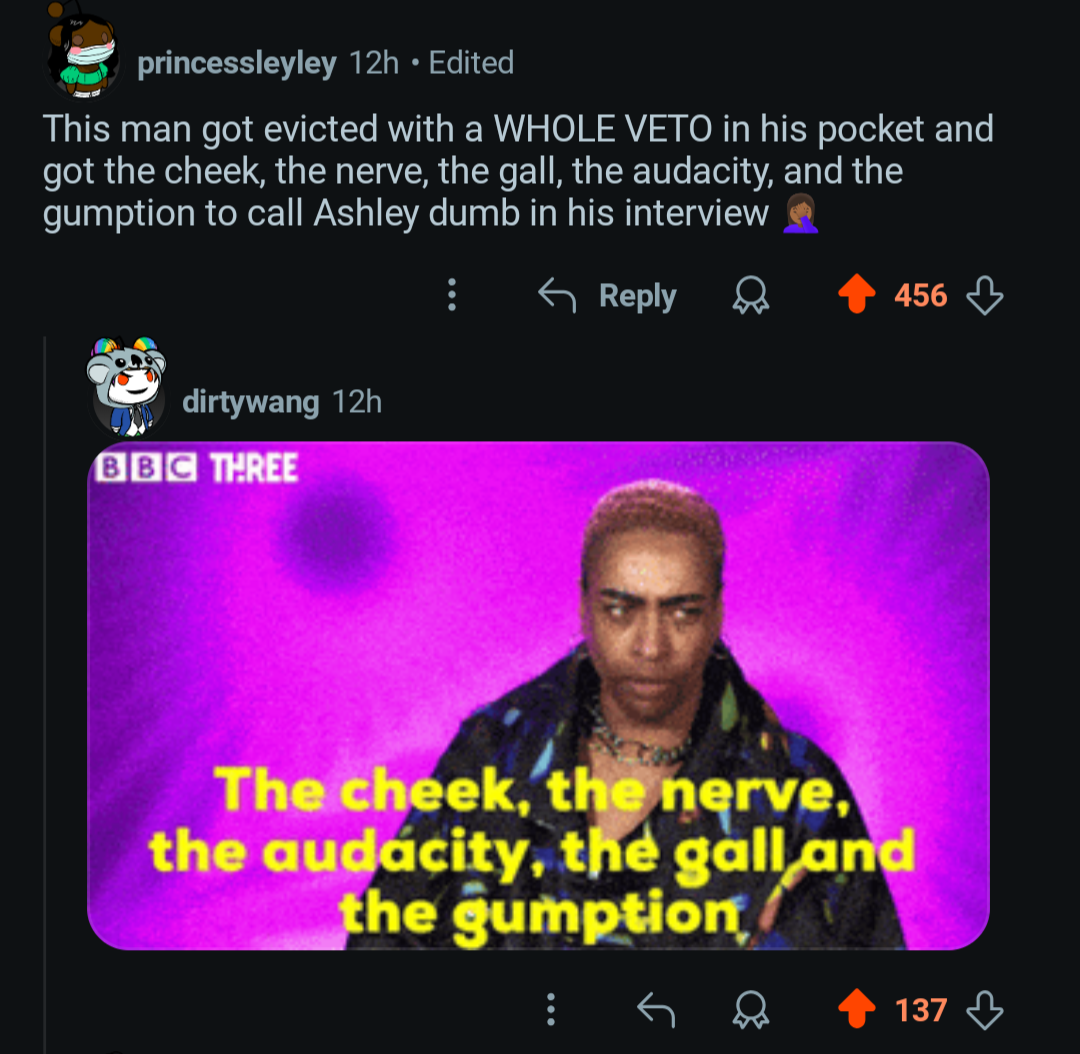Upvote dirtywang's GIF reply
The width and height of the screenshot is (1080, 1054).
(856, 1009)
